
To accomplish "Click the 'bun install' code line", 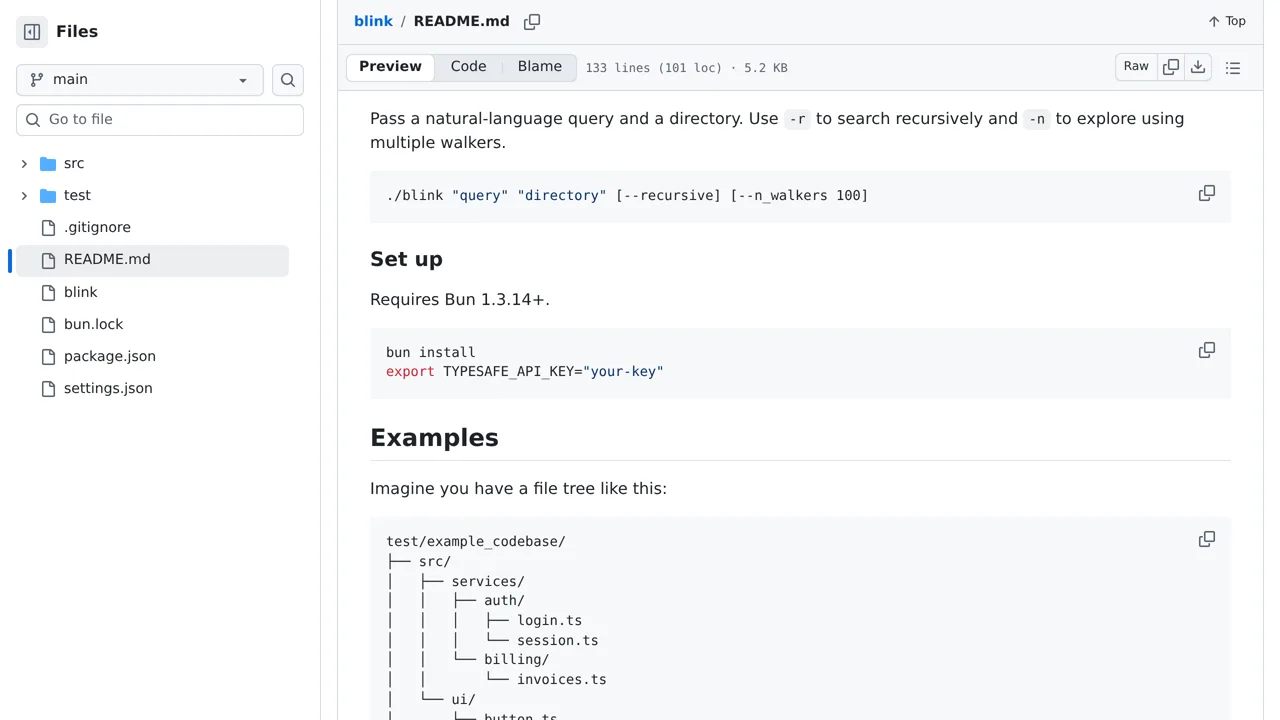I will 431,352.
